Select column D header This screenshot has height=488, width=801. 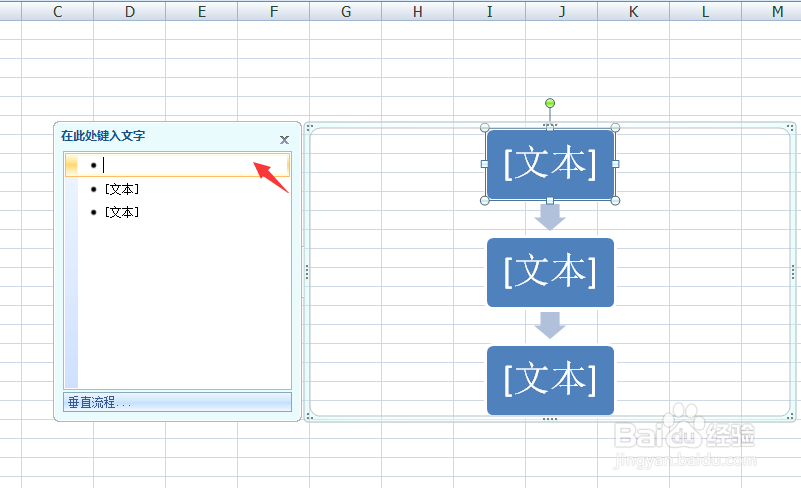click(x=129, y=11)
